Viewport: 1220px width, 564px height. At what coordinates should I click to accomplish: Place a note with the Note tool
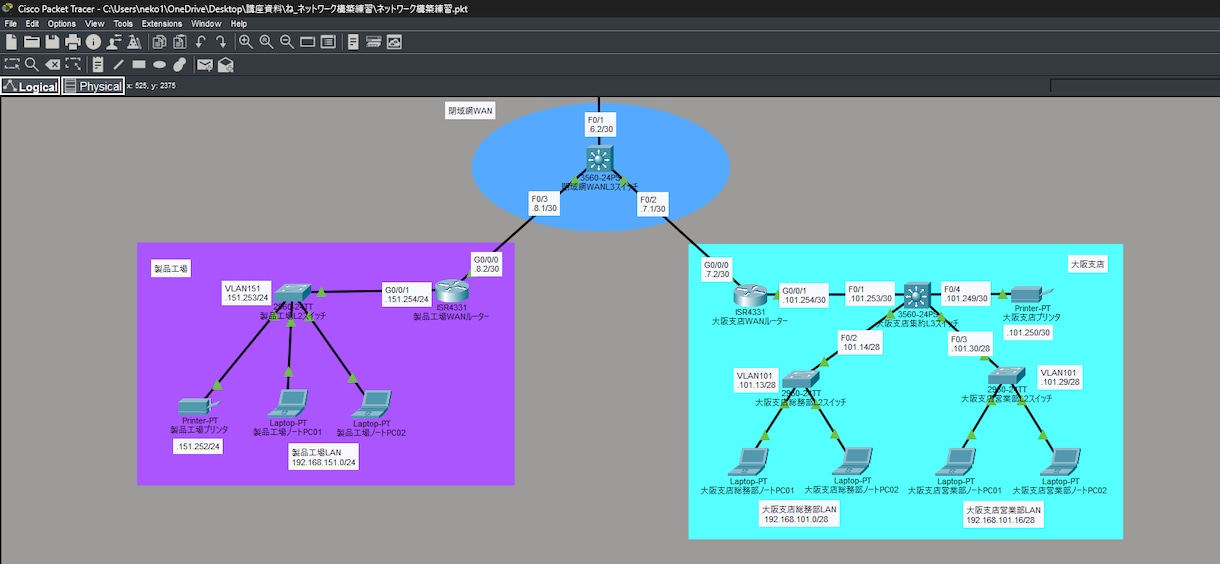[x=97, y=64]
